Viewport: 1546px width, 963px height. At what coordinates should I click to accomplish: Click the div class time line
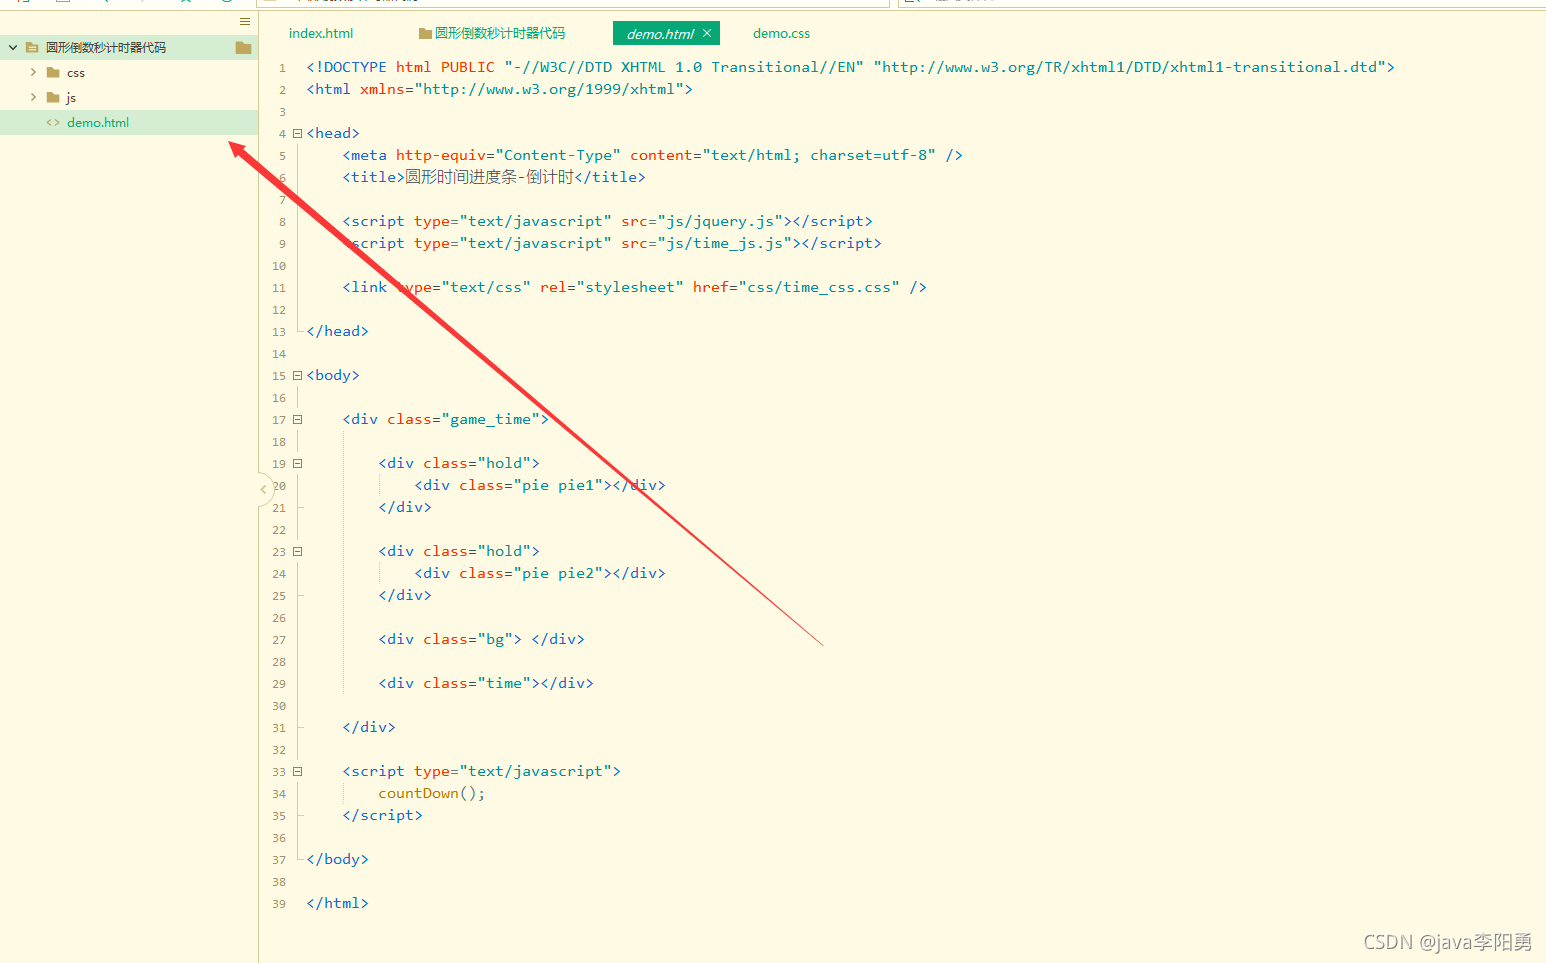pyautogui.click(x=486, y=683)
